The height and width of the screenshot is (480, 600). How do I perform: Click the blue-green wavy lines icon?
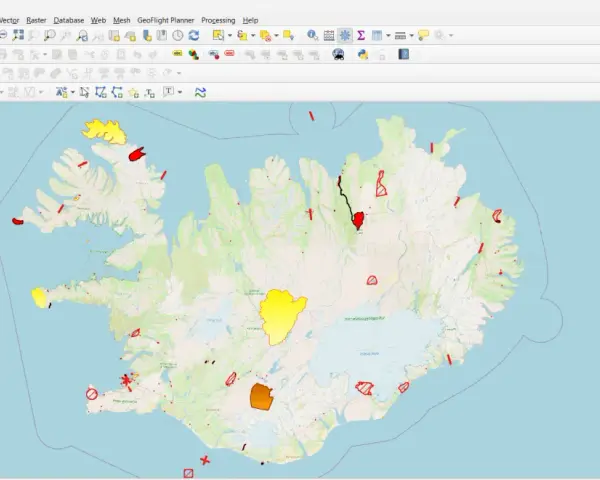[200, 92]
